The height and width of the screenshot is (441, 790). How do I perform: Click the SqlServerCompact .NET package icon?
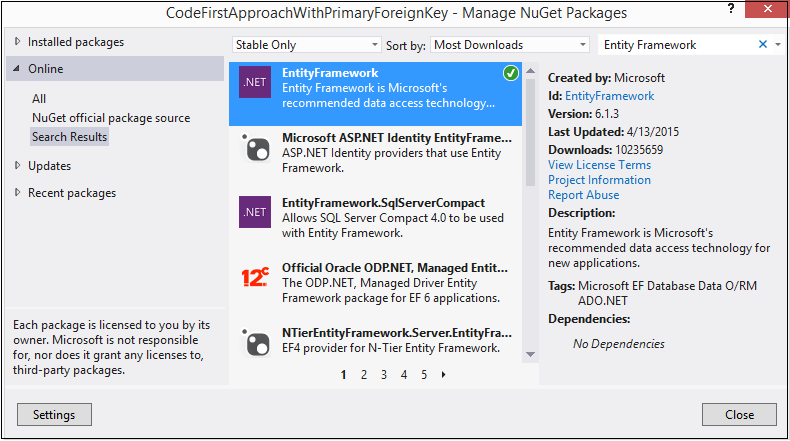pyautogui.click(x=254, y=212)
